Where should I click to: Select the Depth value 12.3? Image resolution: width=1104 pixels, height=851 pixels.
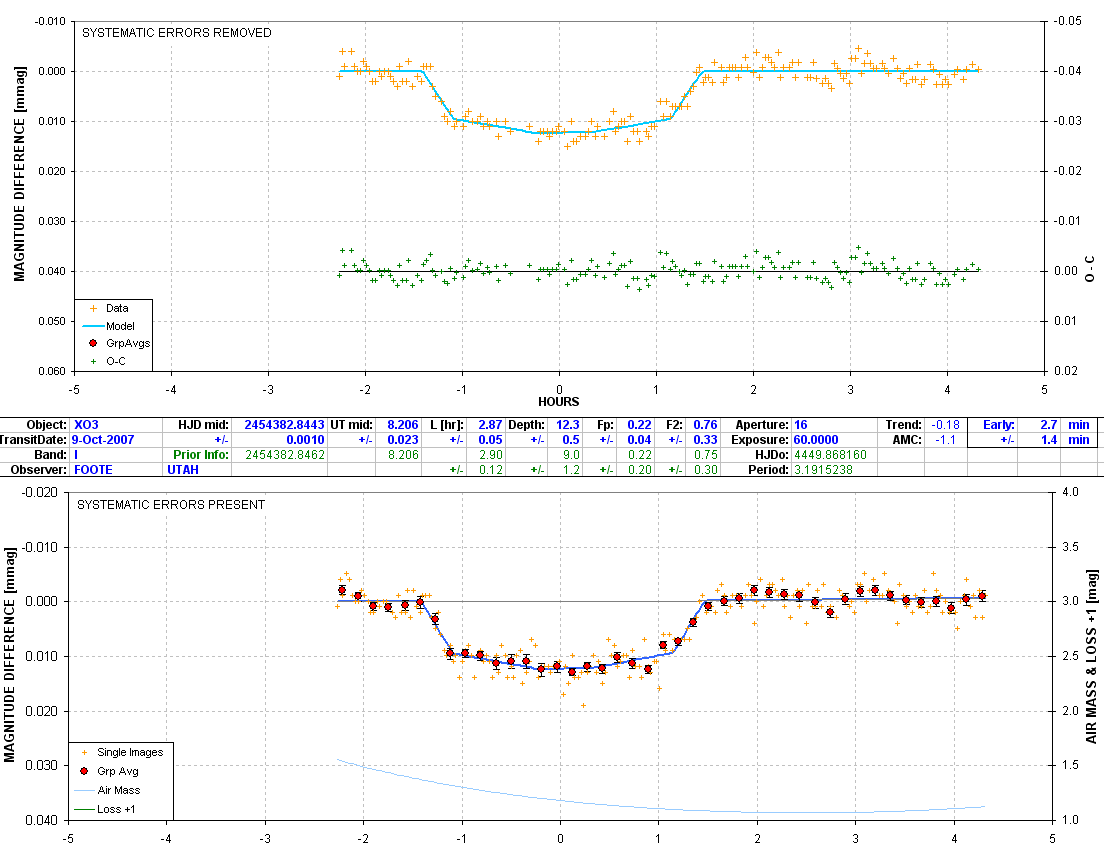pyautogui.click(x=567, y=424)
